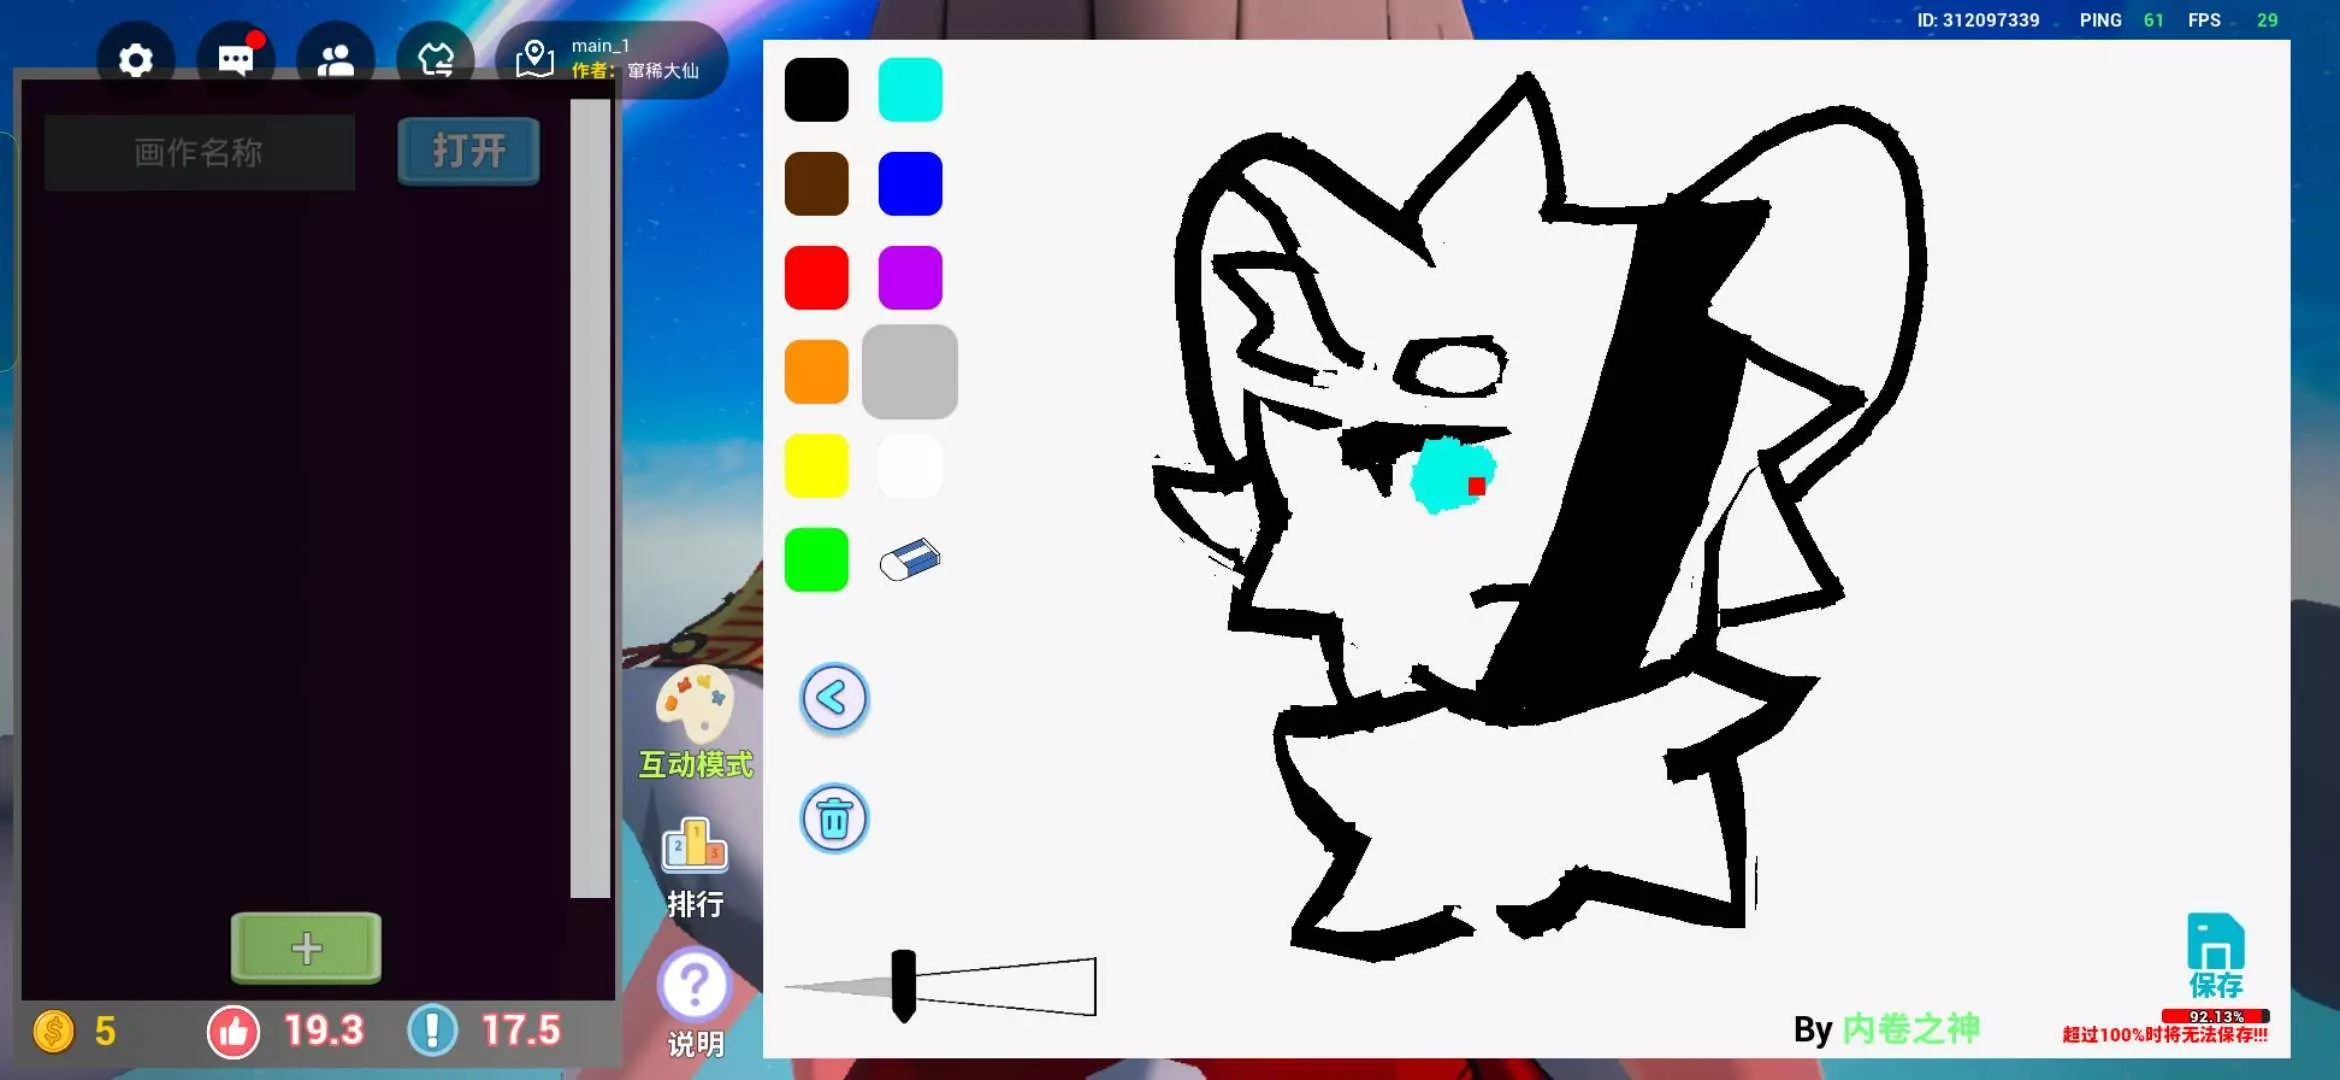This screenshot has height=1080, width=2340.
Task: Select the eraser tool
Action: pyautogui.click(x=910, y=560)
